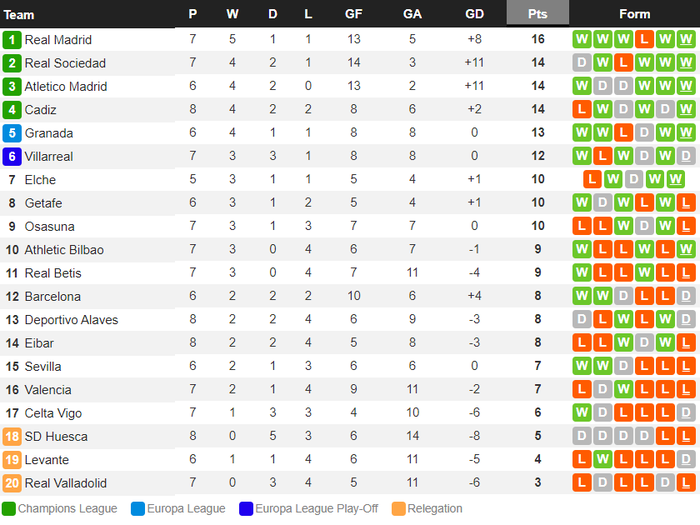The width and height of the screenshot is (700, 525).
Task: Click the GF column header
Action: (354, 14)
